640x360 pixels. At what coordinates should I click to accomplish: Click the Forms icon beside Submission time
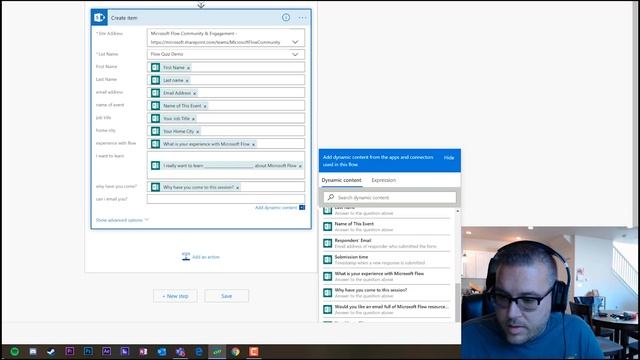click(327, 260)
